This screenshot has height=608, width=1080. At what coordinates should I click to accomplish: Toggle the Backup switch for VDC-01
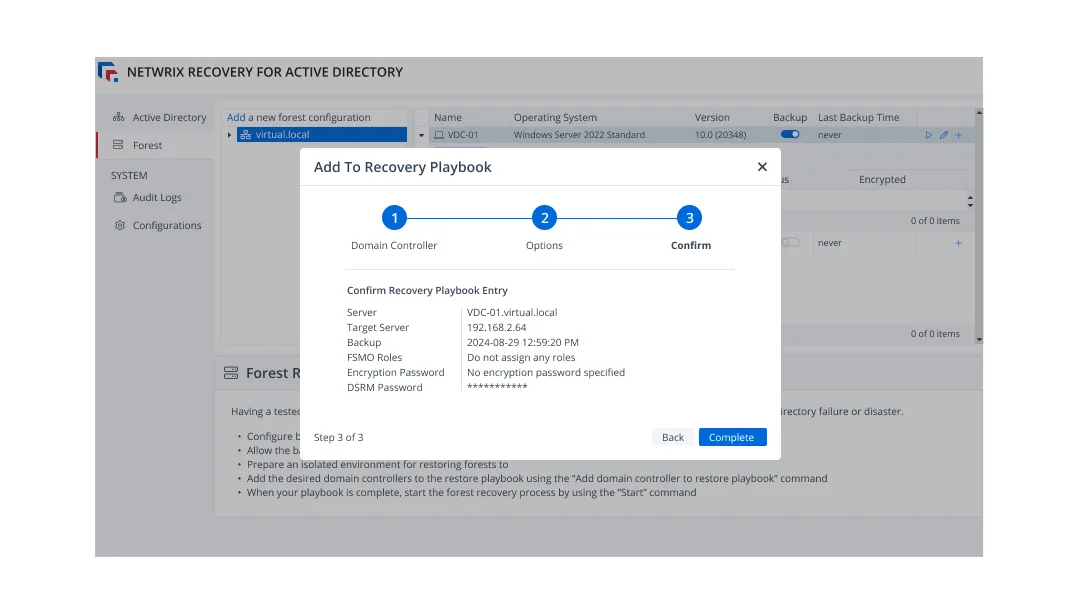(x=790, y=134)
